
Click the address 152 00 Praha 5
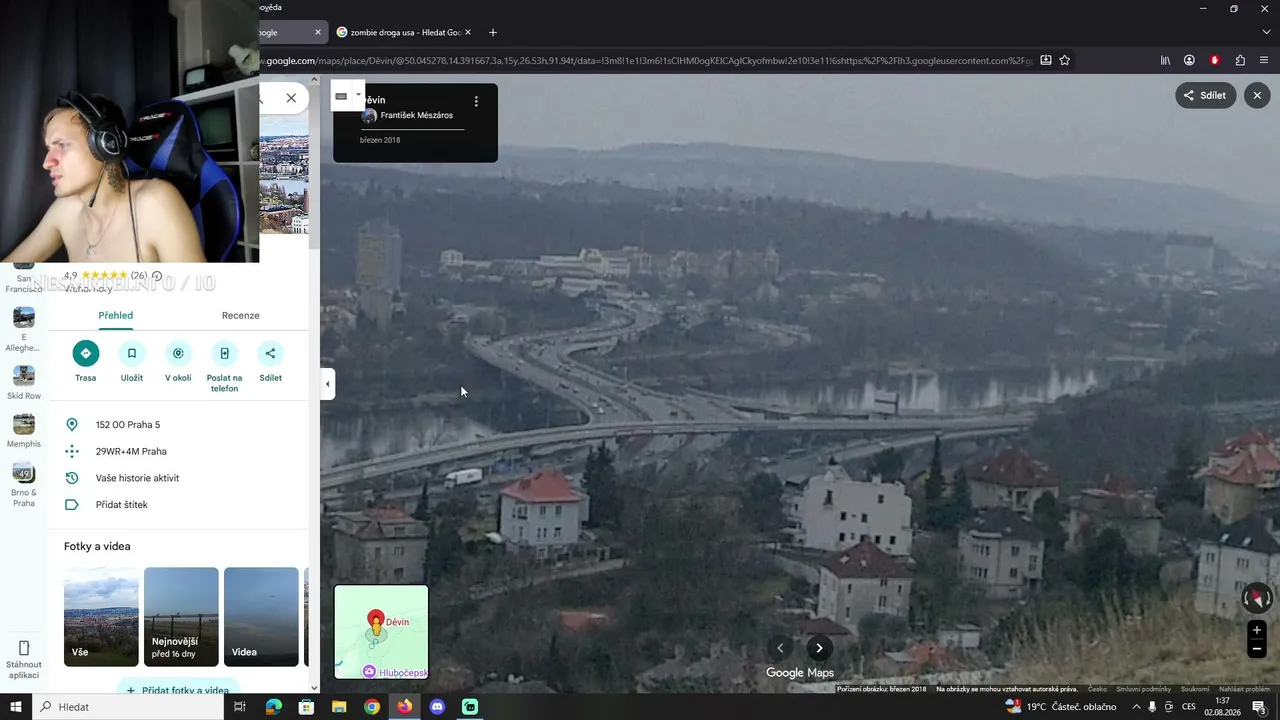click(178, 425)
